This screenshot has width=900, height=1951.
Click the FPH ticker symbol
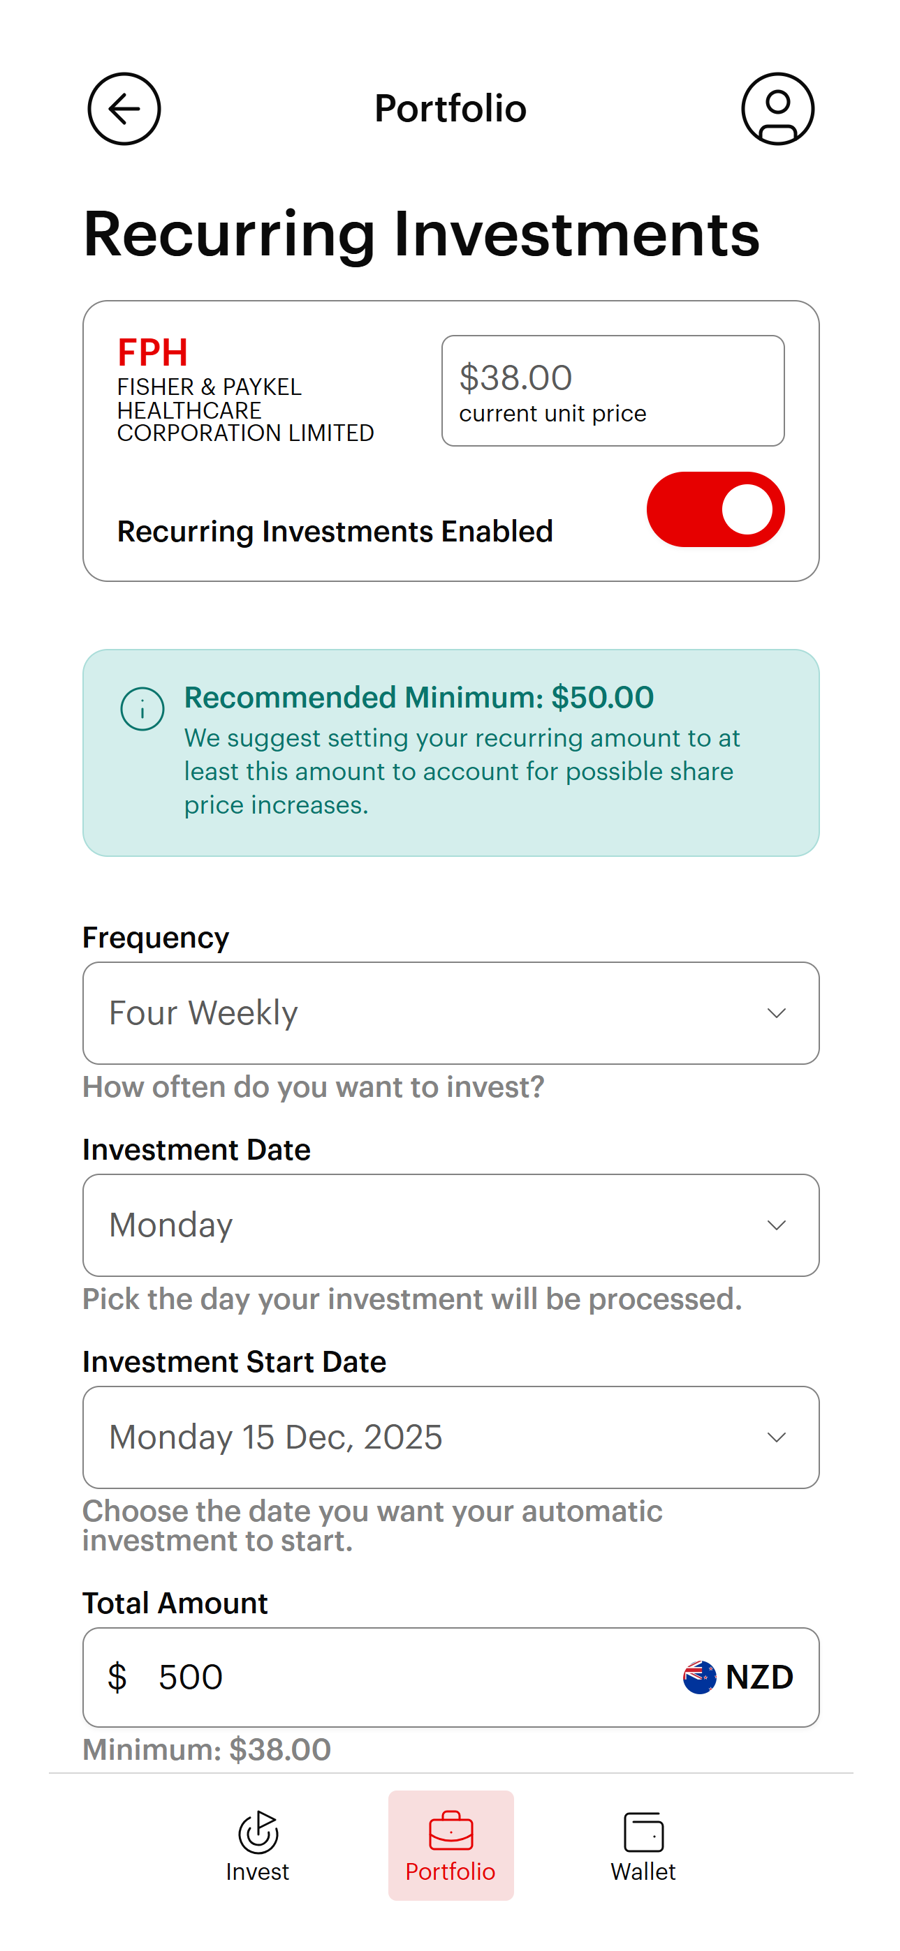pyautogui.click(x=152, y=353)
